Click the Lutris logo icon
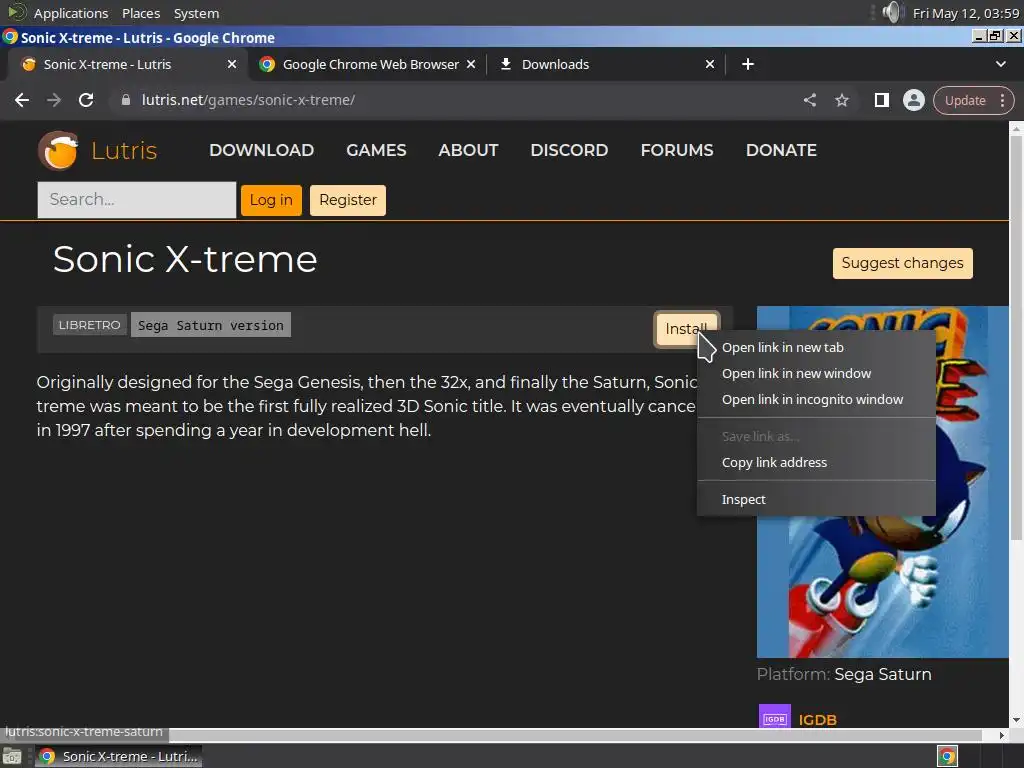Screen dimensions: 1024x768 coord(59,150)
